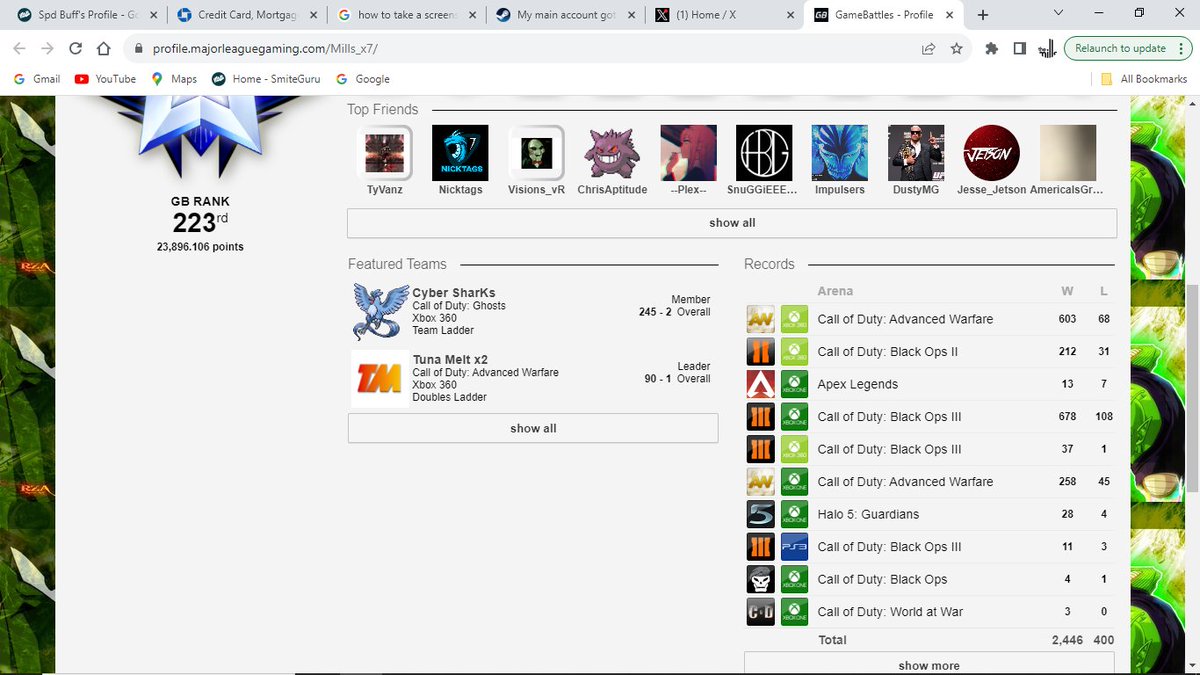Open Gmail bookmark
The height and width of the screenshot is (675, 1200).
(37, 79)
